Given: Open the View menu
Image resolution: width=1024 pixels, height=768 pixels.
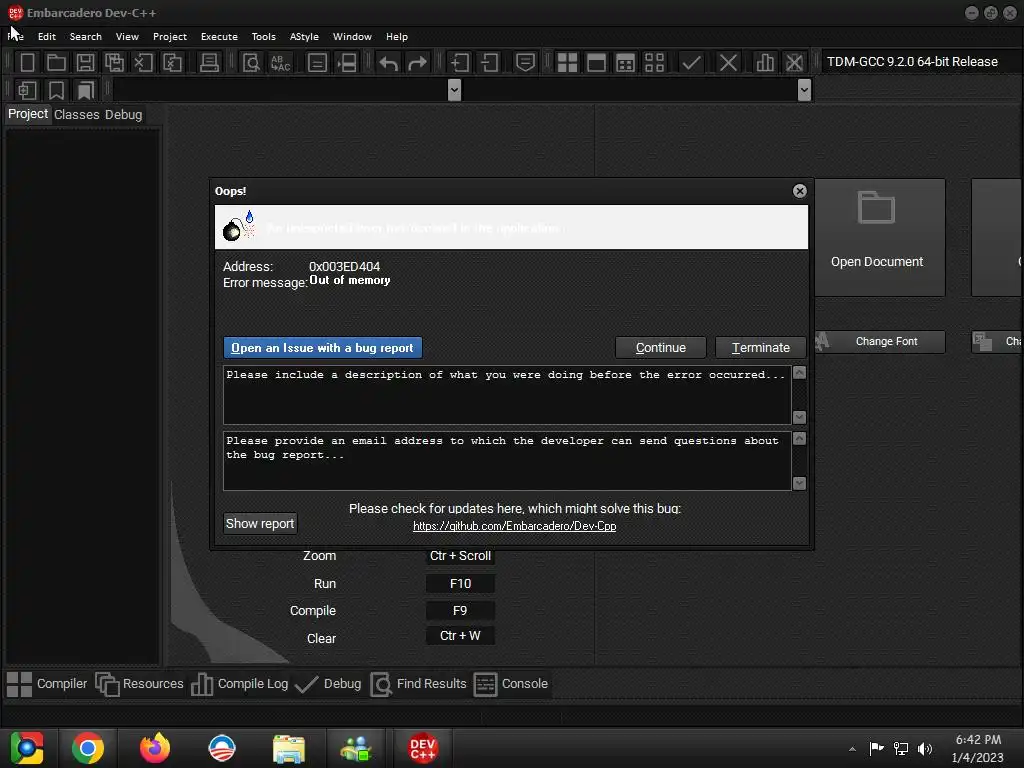Looking at the screenshot, I should pos(127,37).
